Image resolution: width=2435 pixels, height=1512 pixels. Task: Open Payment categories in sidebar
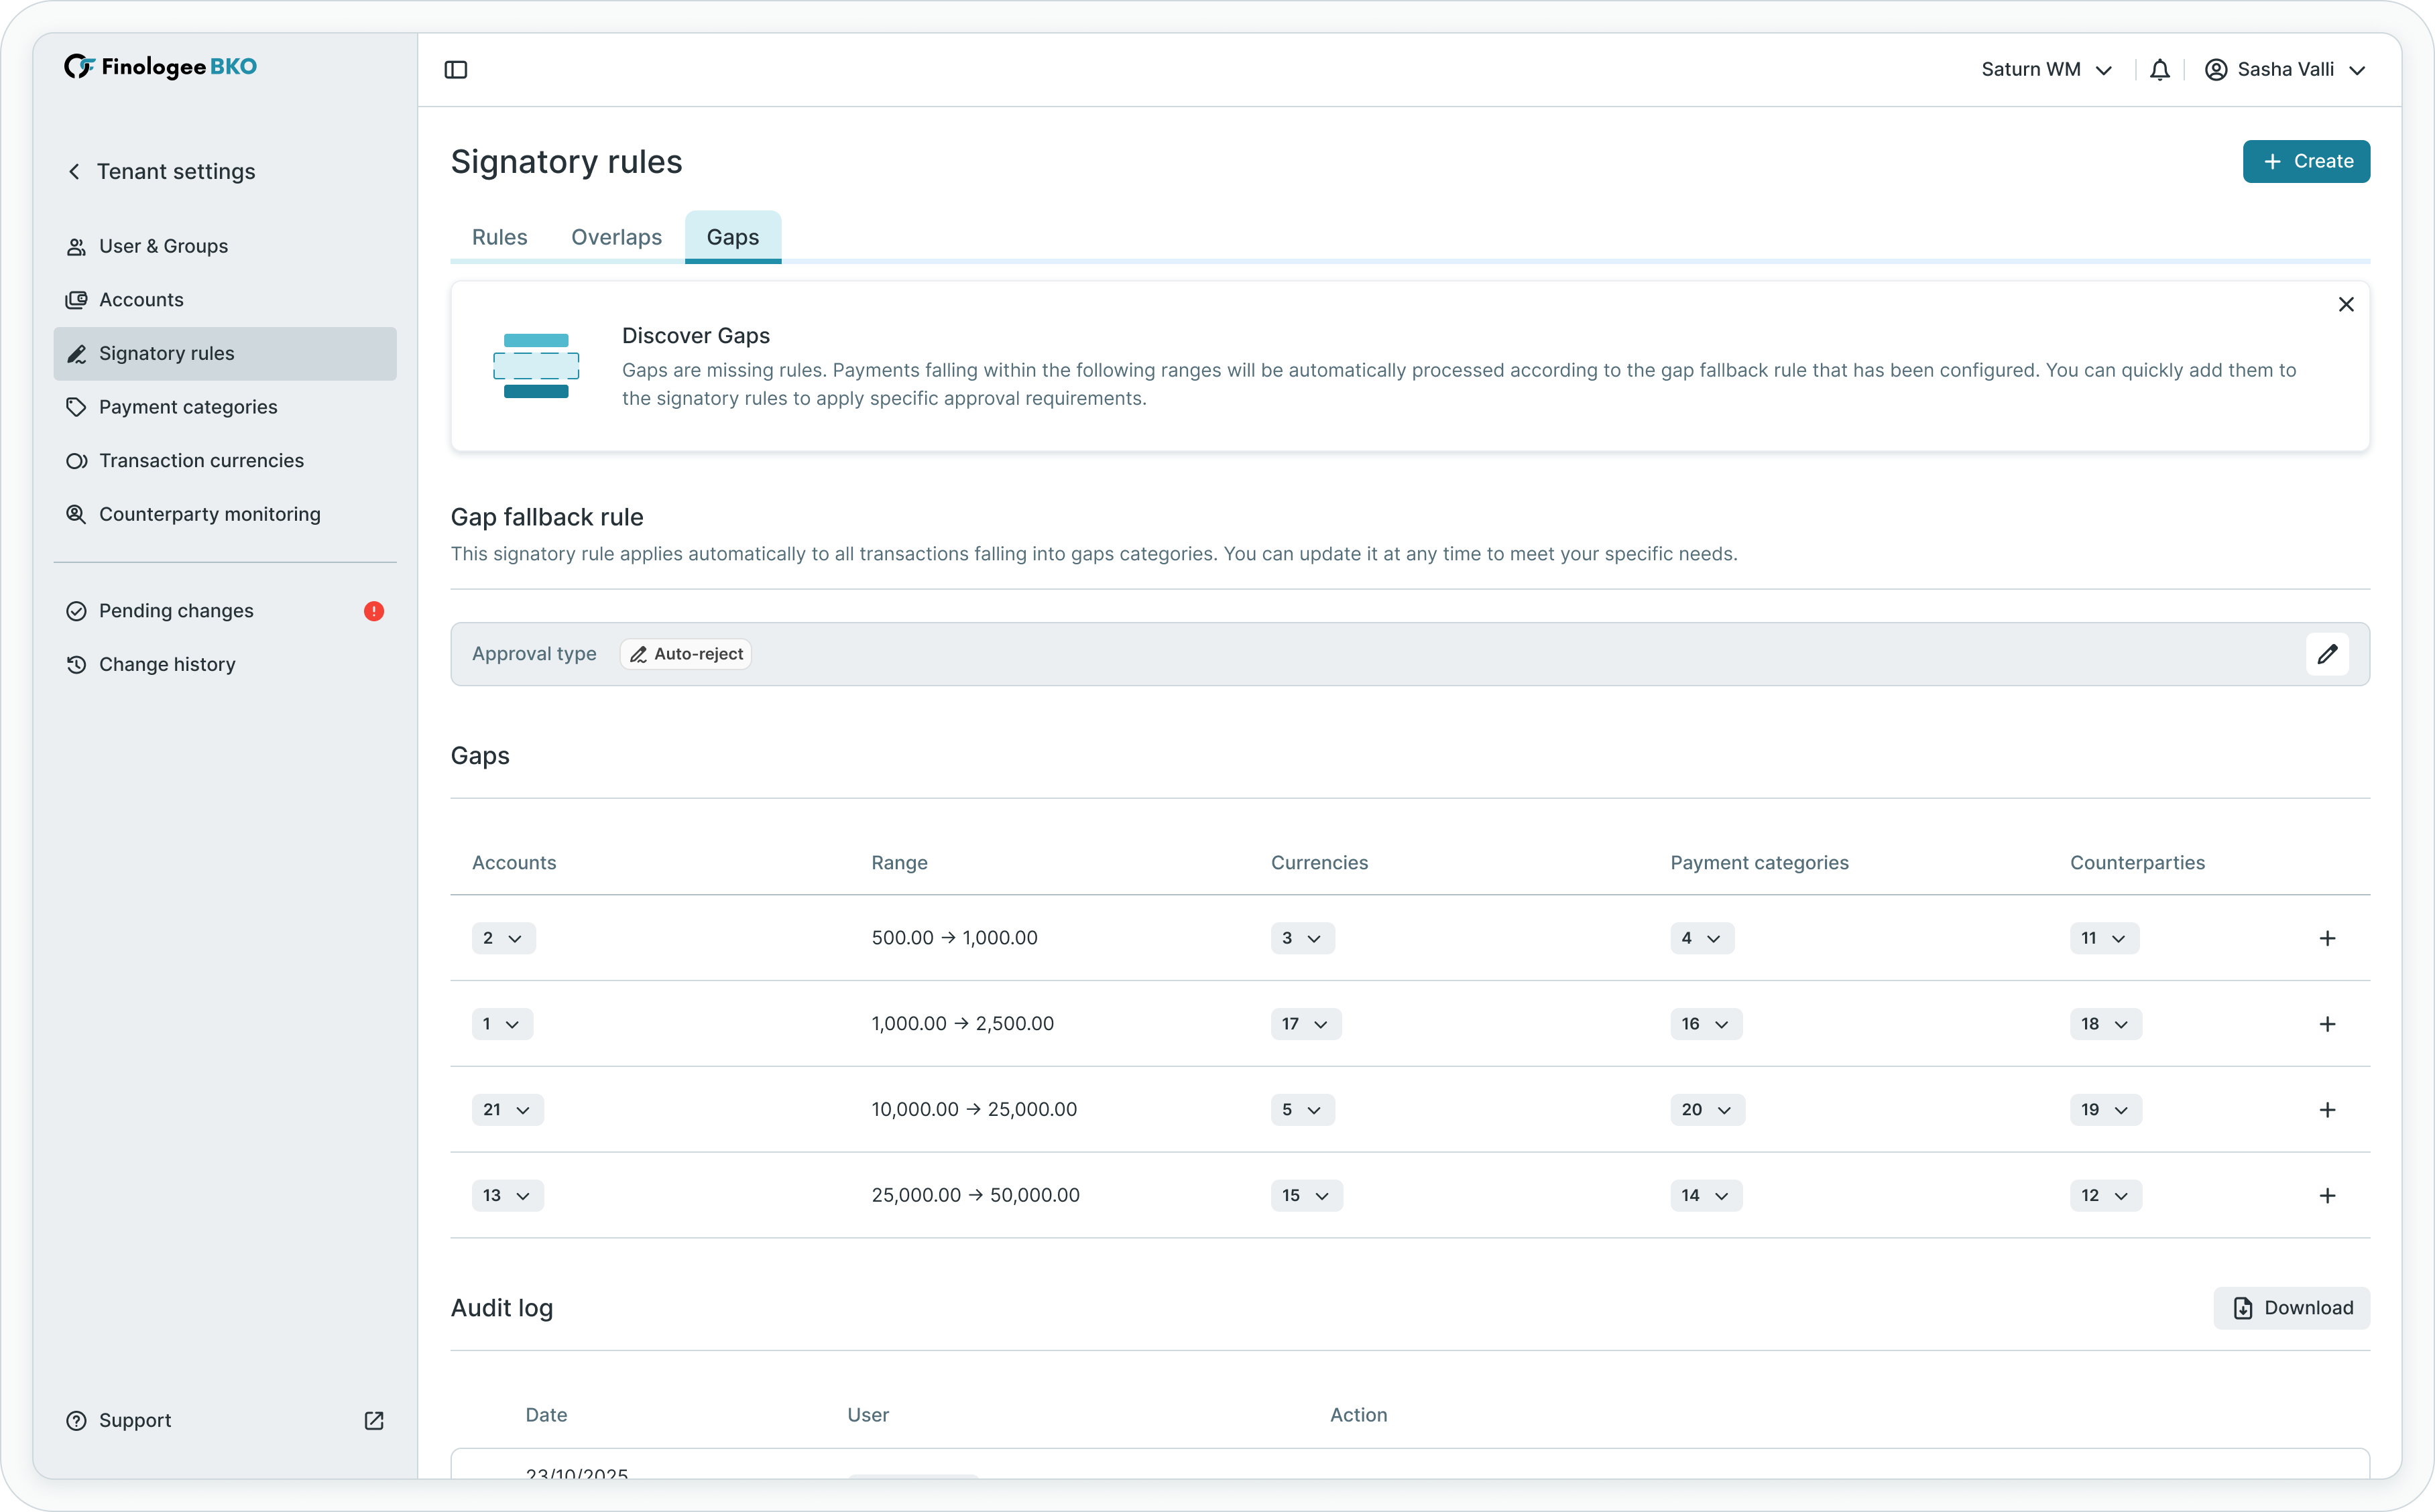(x=188, y=407)
